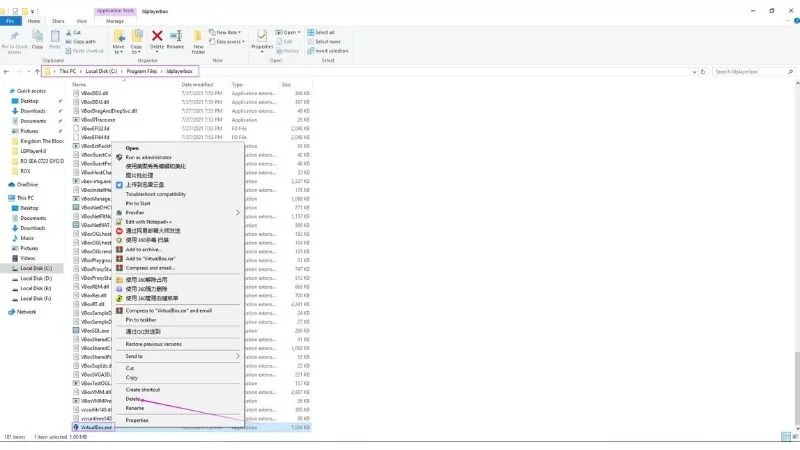Click the Back navigation arrow
Image resolution: width=800 pixels, height=450 pixels.
point(6,71)
